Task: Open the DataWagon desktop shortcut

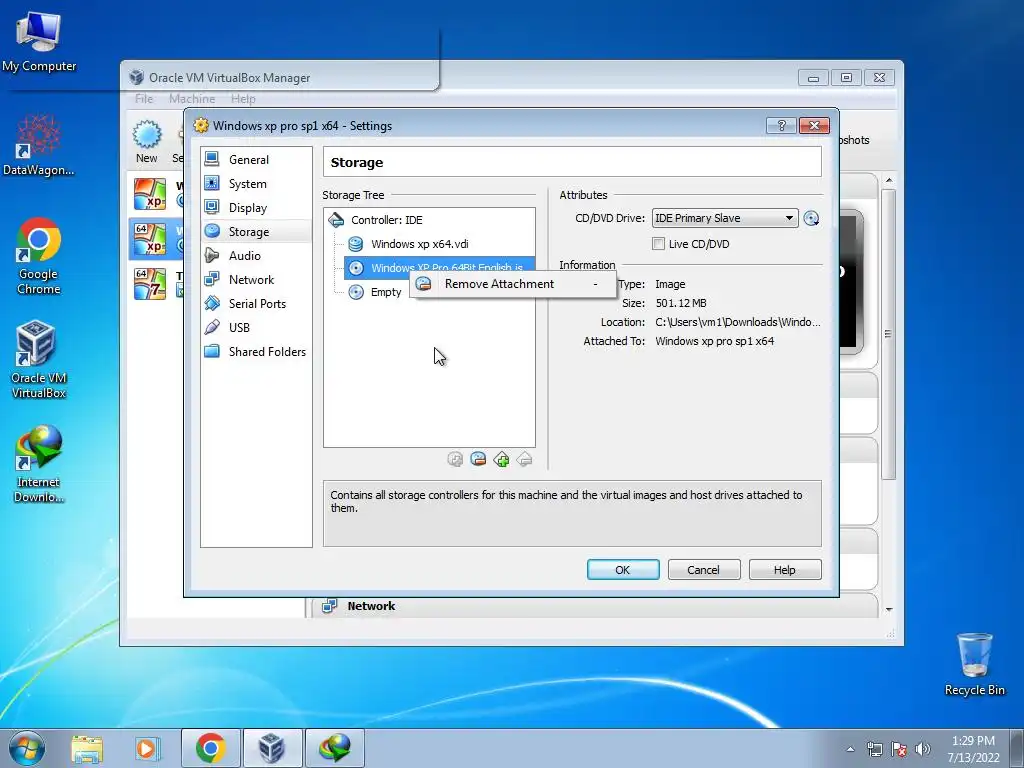Action: pos(39,145)
